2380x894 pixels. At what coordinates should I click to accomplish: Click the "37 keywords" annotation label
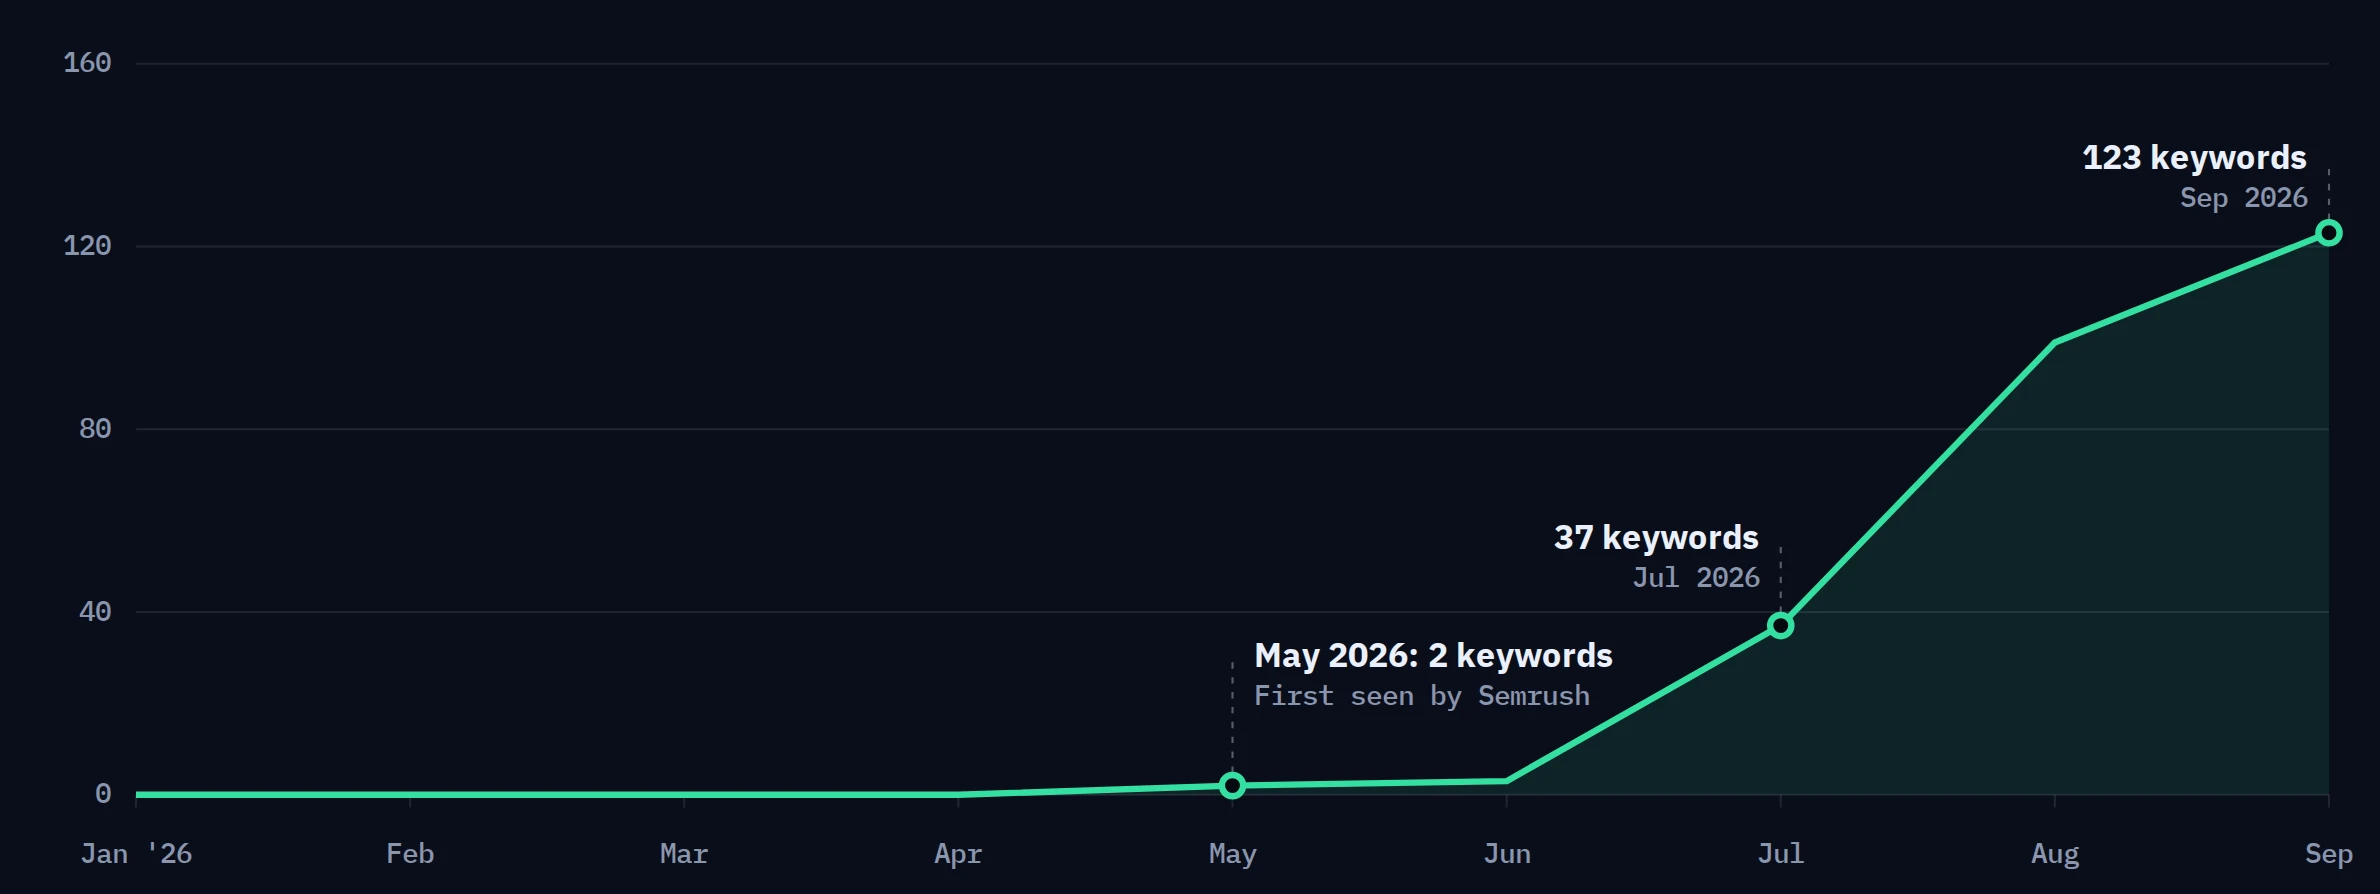click(x=1656, y=538)
